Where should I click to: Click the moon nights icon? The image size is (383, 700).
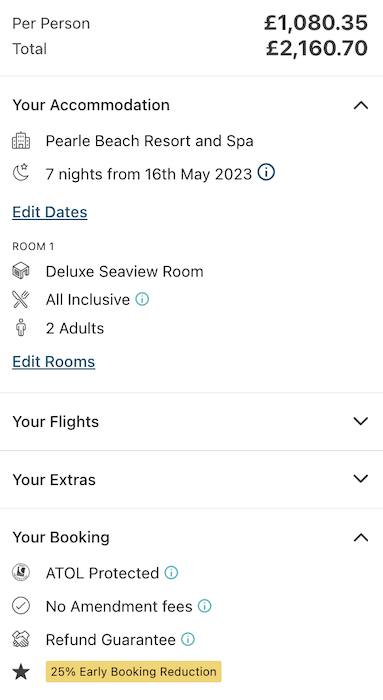tap(21, 173)
